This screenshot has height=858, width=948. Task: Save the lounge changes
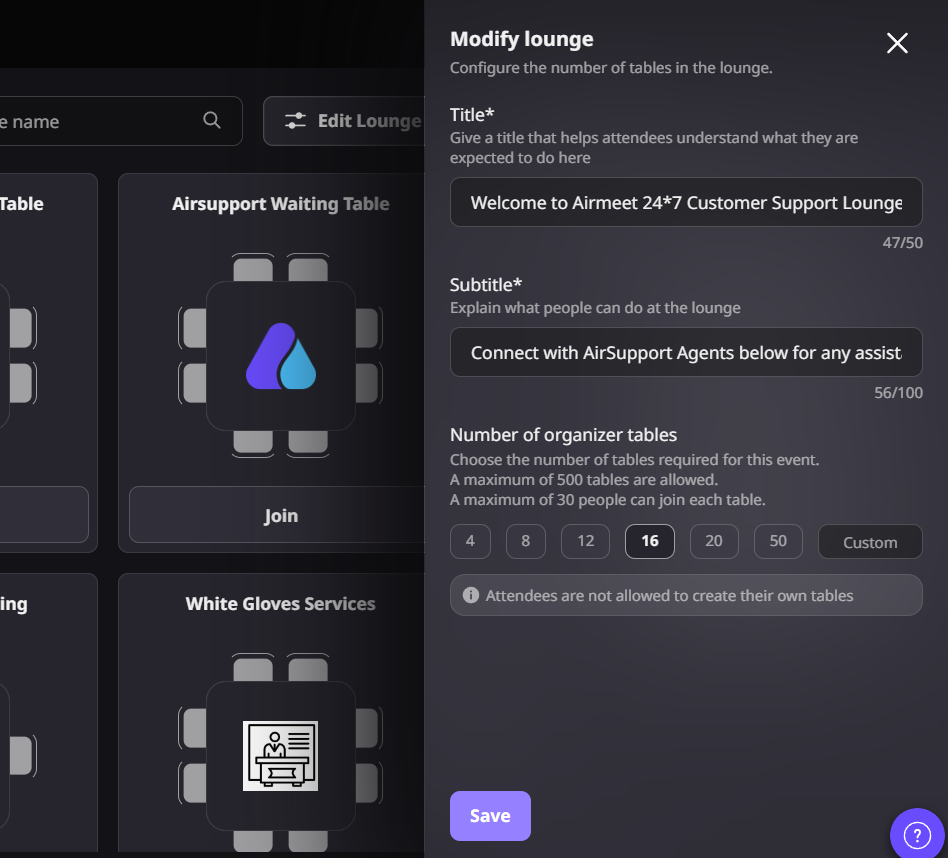(490, 816)
